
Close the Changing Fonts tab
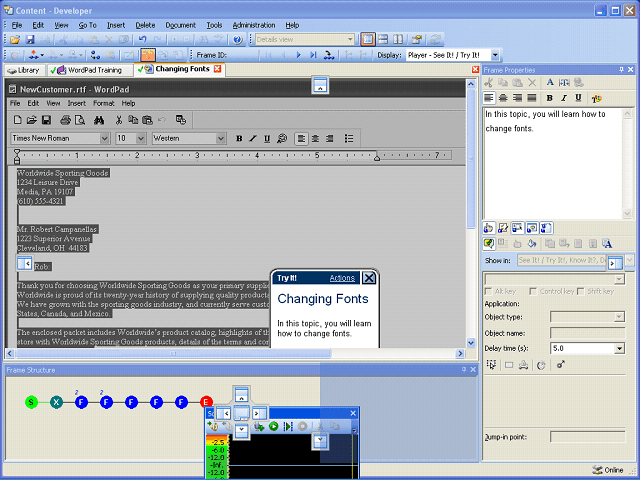pyautogui.click(x=218, y=69)
